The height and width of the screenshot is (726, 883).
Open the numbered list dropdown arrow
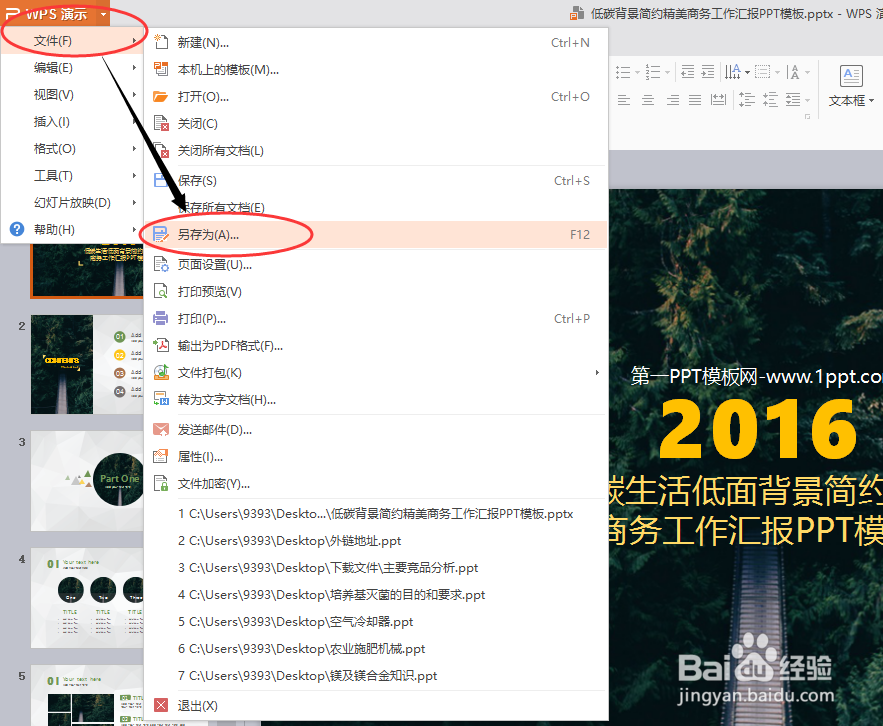(666, 72)
